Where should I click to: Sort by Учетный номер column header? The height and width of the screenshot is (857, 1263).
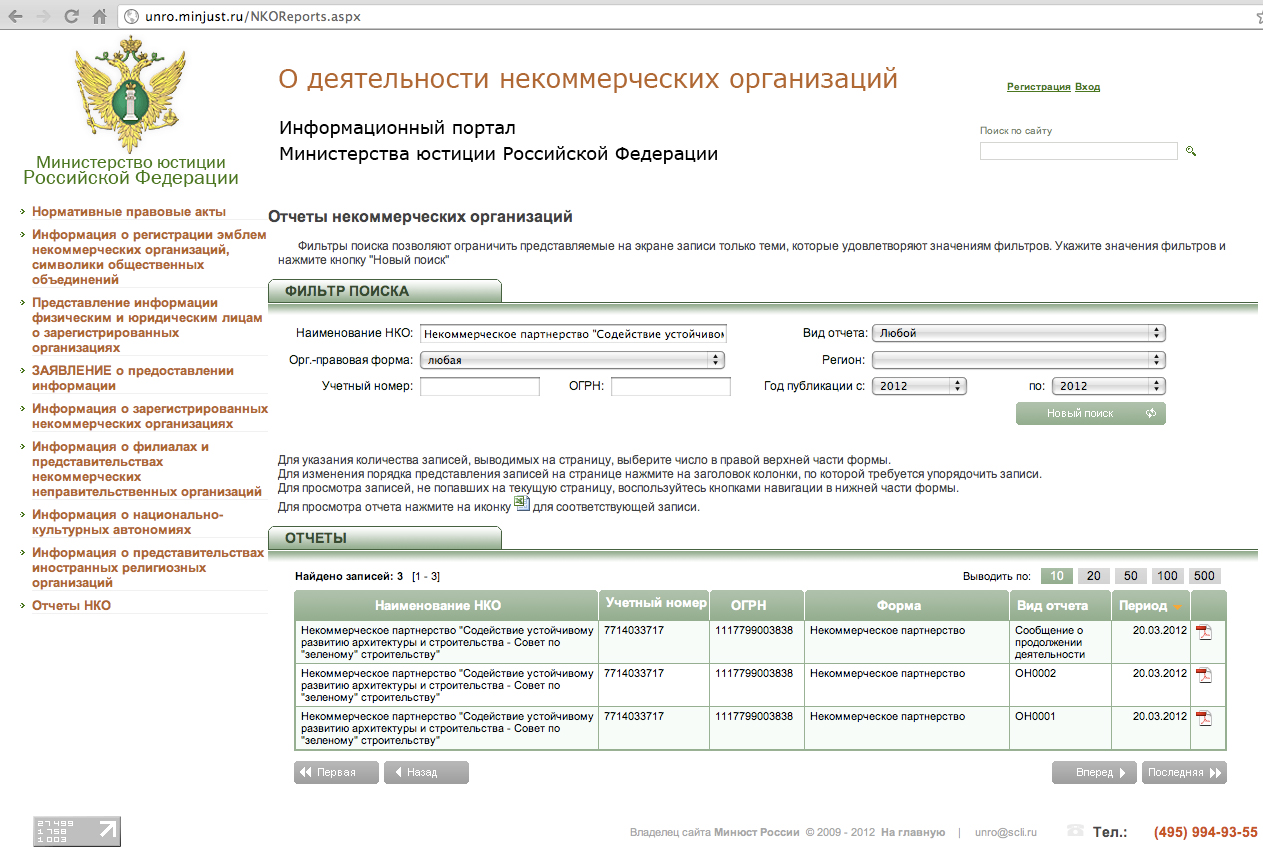[655, 603]
